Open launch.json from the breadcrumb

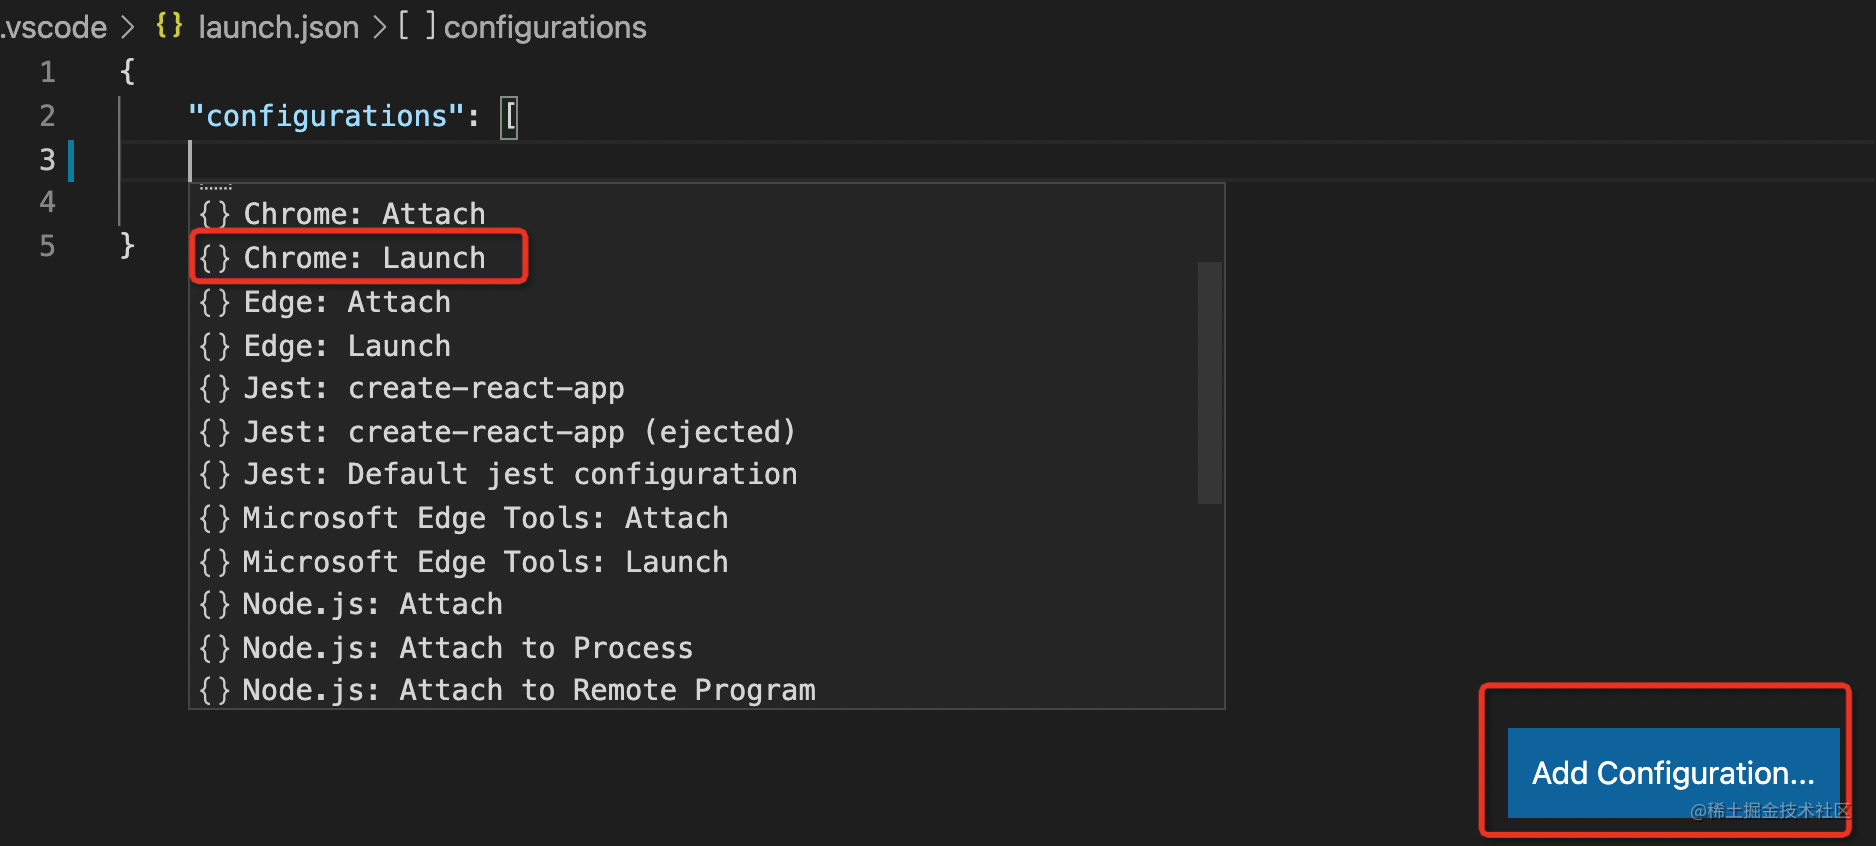[x=278, y=27]
